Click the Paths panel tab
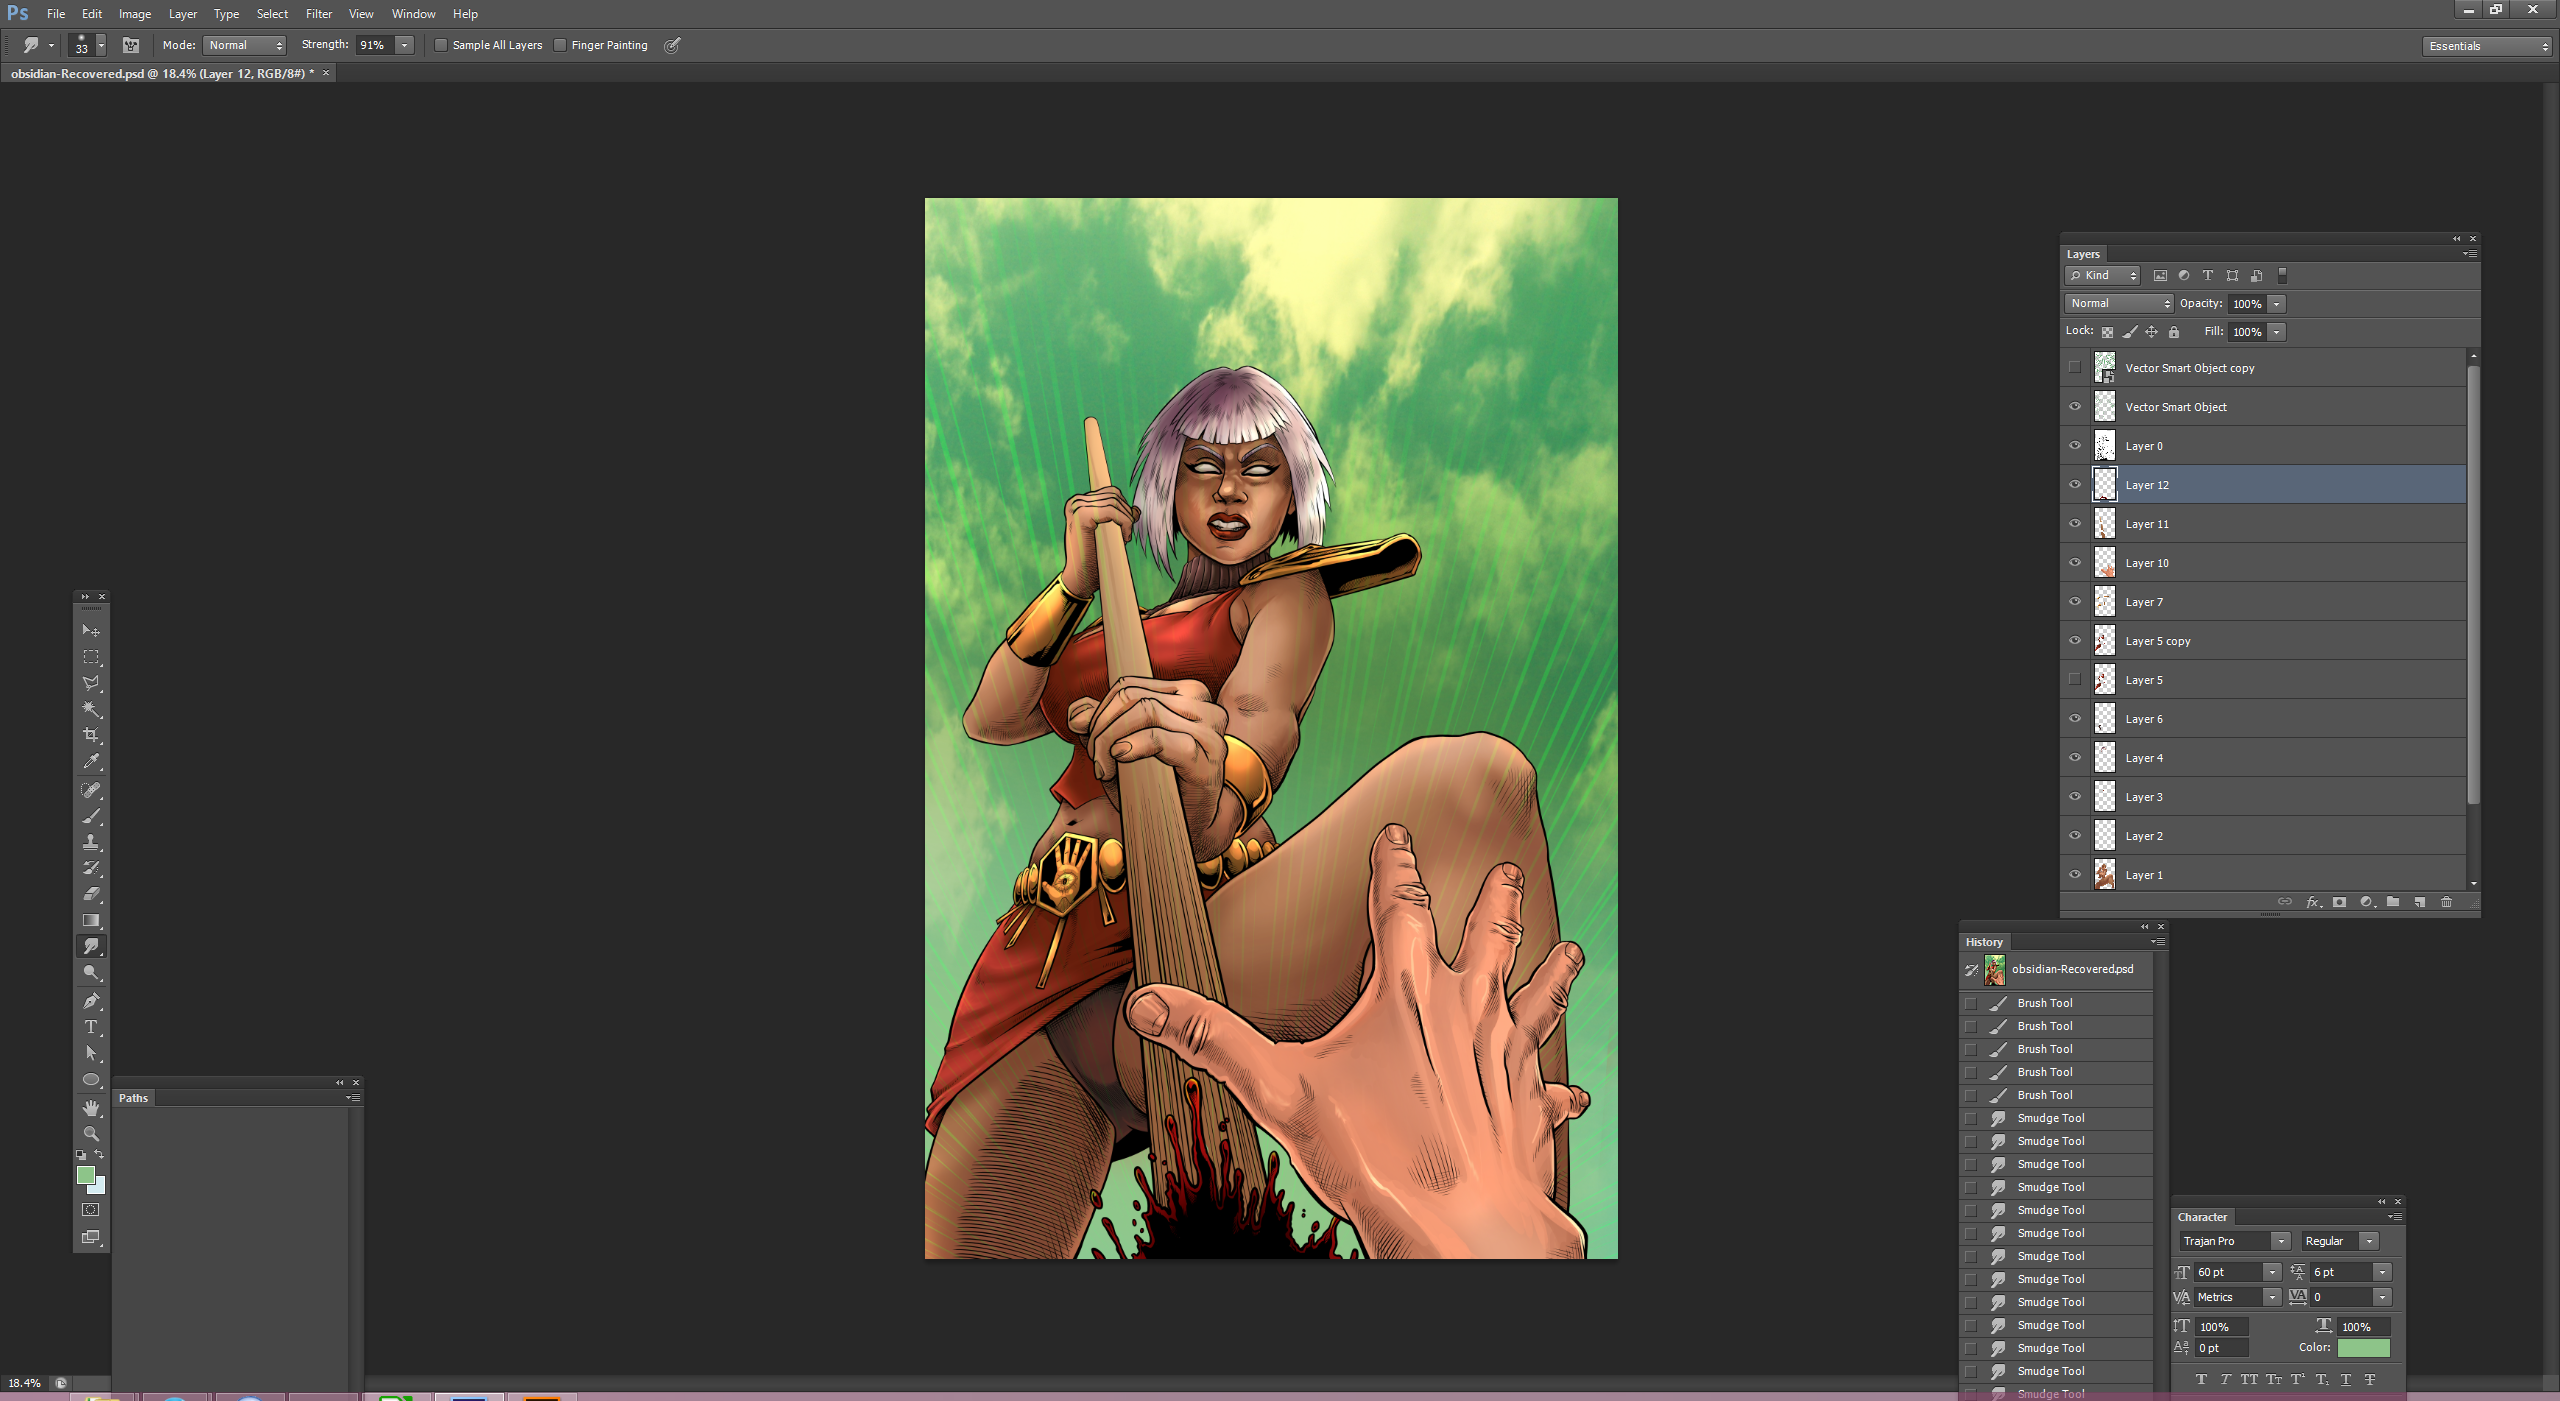The height and width of the screenshot is (1401, 2560). click(133, 1098)
